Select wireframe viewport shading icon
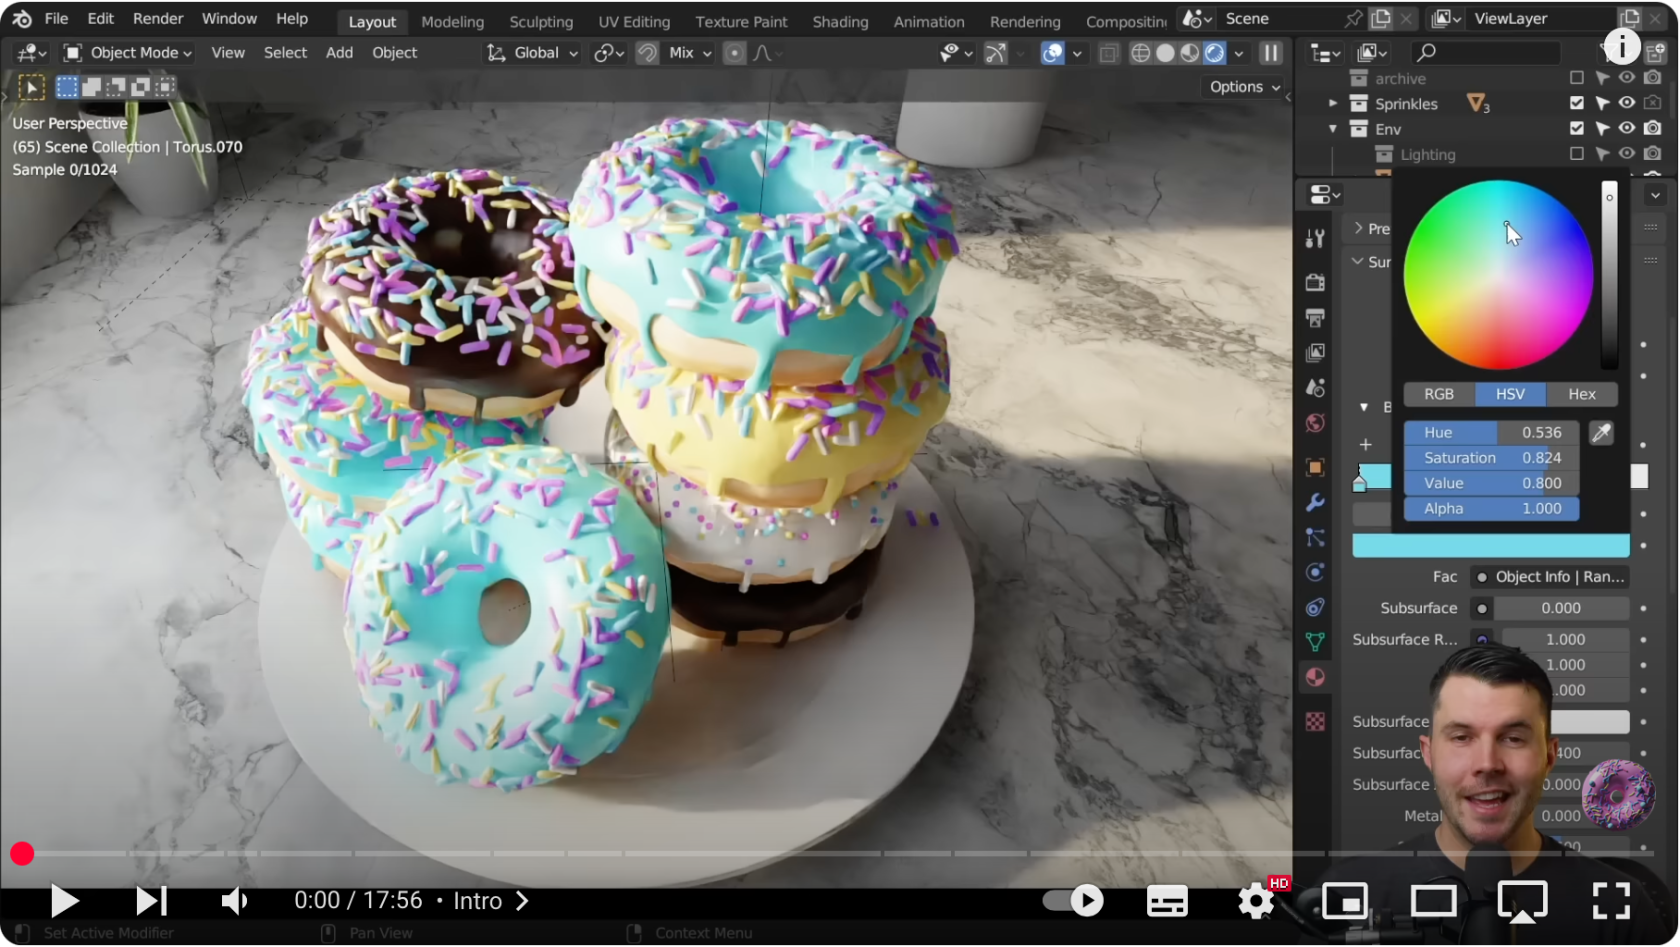 [x=1140, y=53]
